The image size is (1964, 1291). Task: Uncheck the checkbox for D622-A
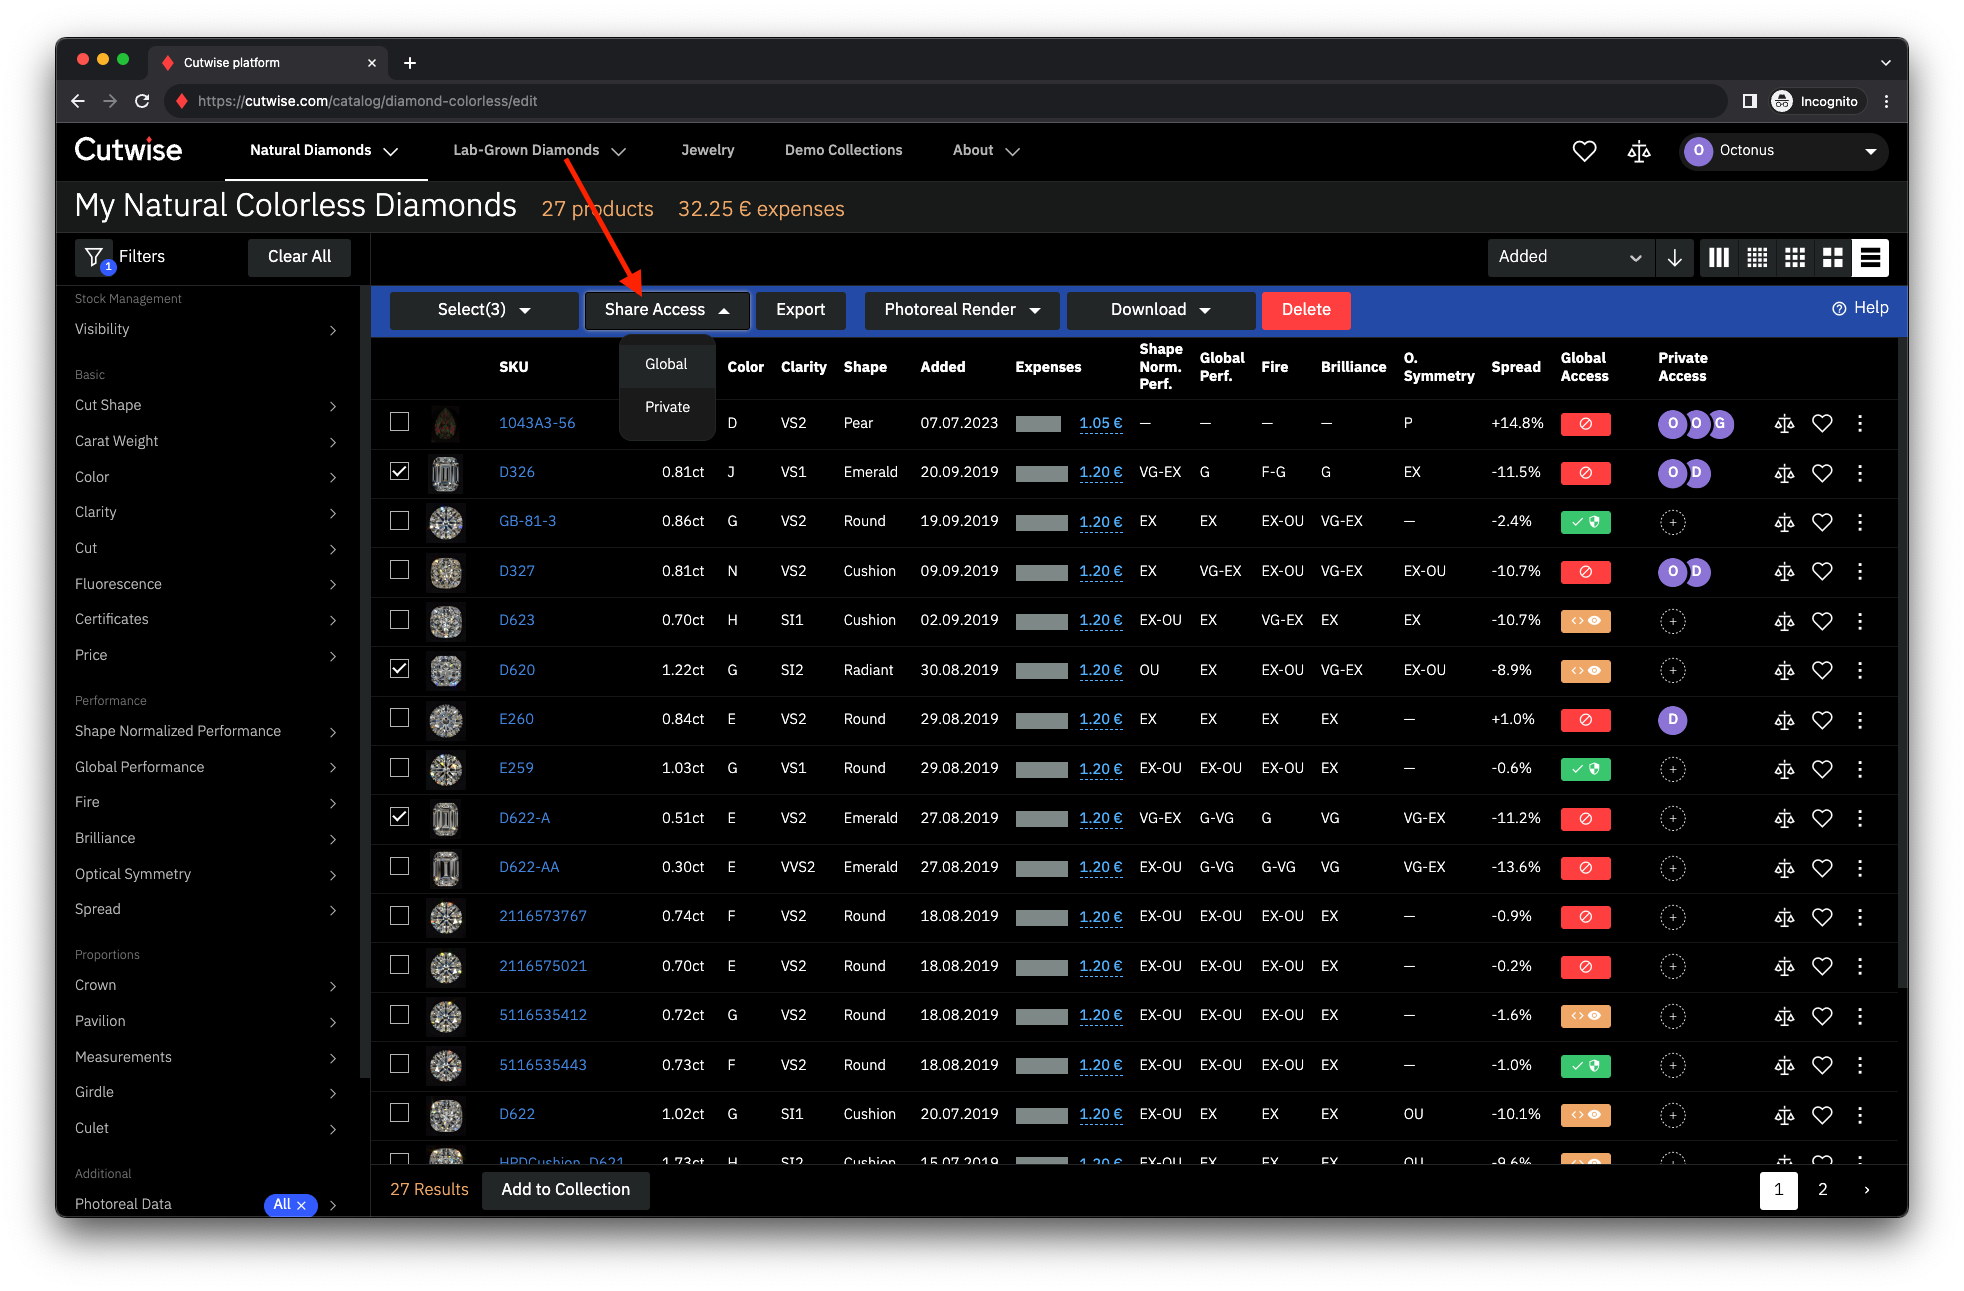coord(399,816)
